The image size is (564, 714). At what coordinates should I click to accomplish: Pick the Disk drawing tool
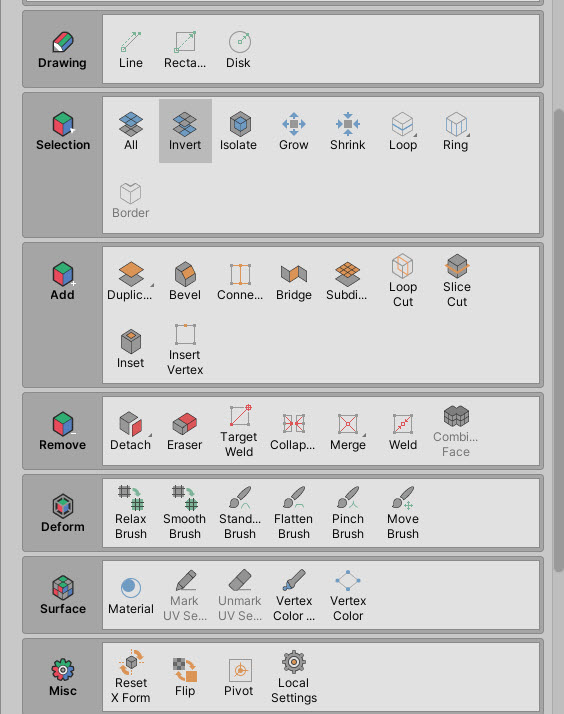239,50
